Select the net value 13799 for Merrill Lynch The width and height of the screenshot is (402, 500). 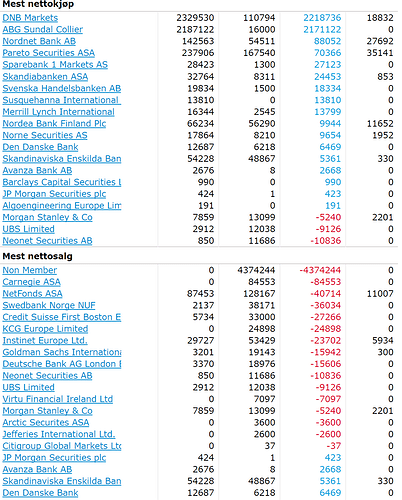[328, 112]
